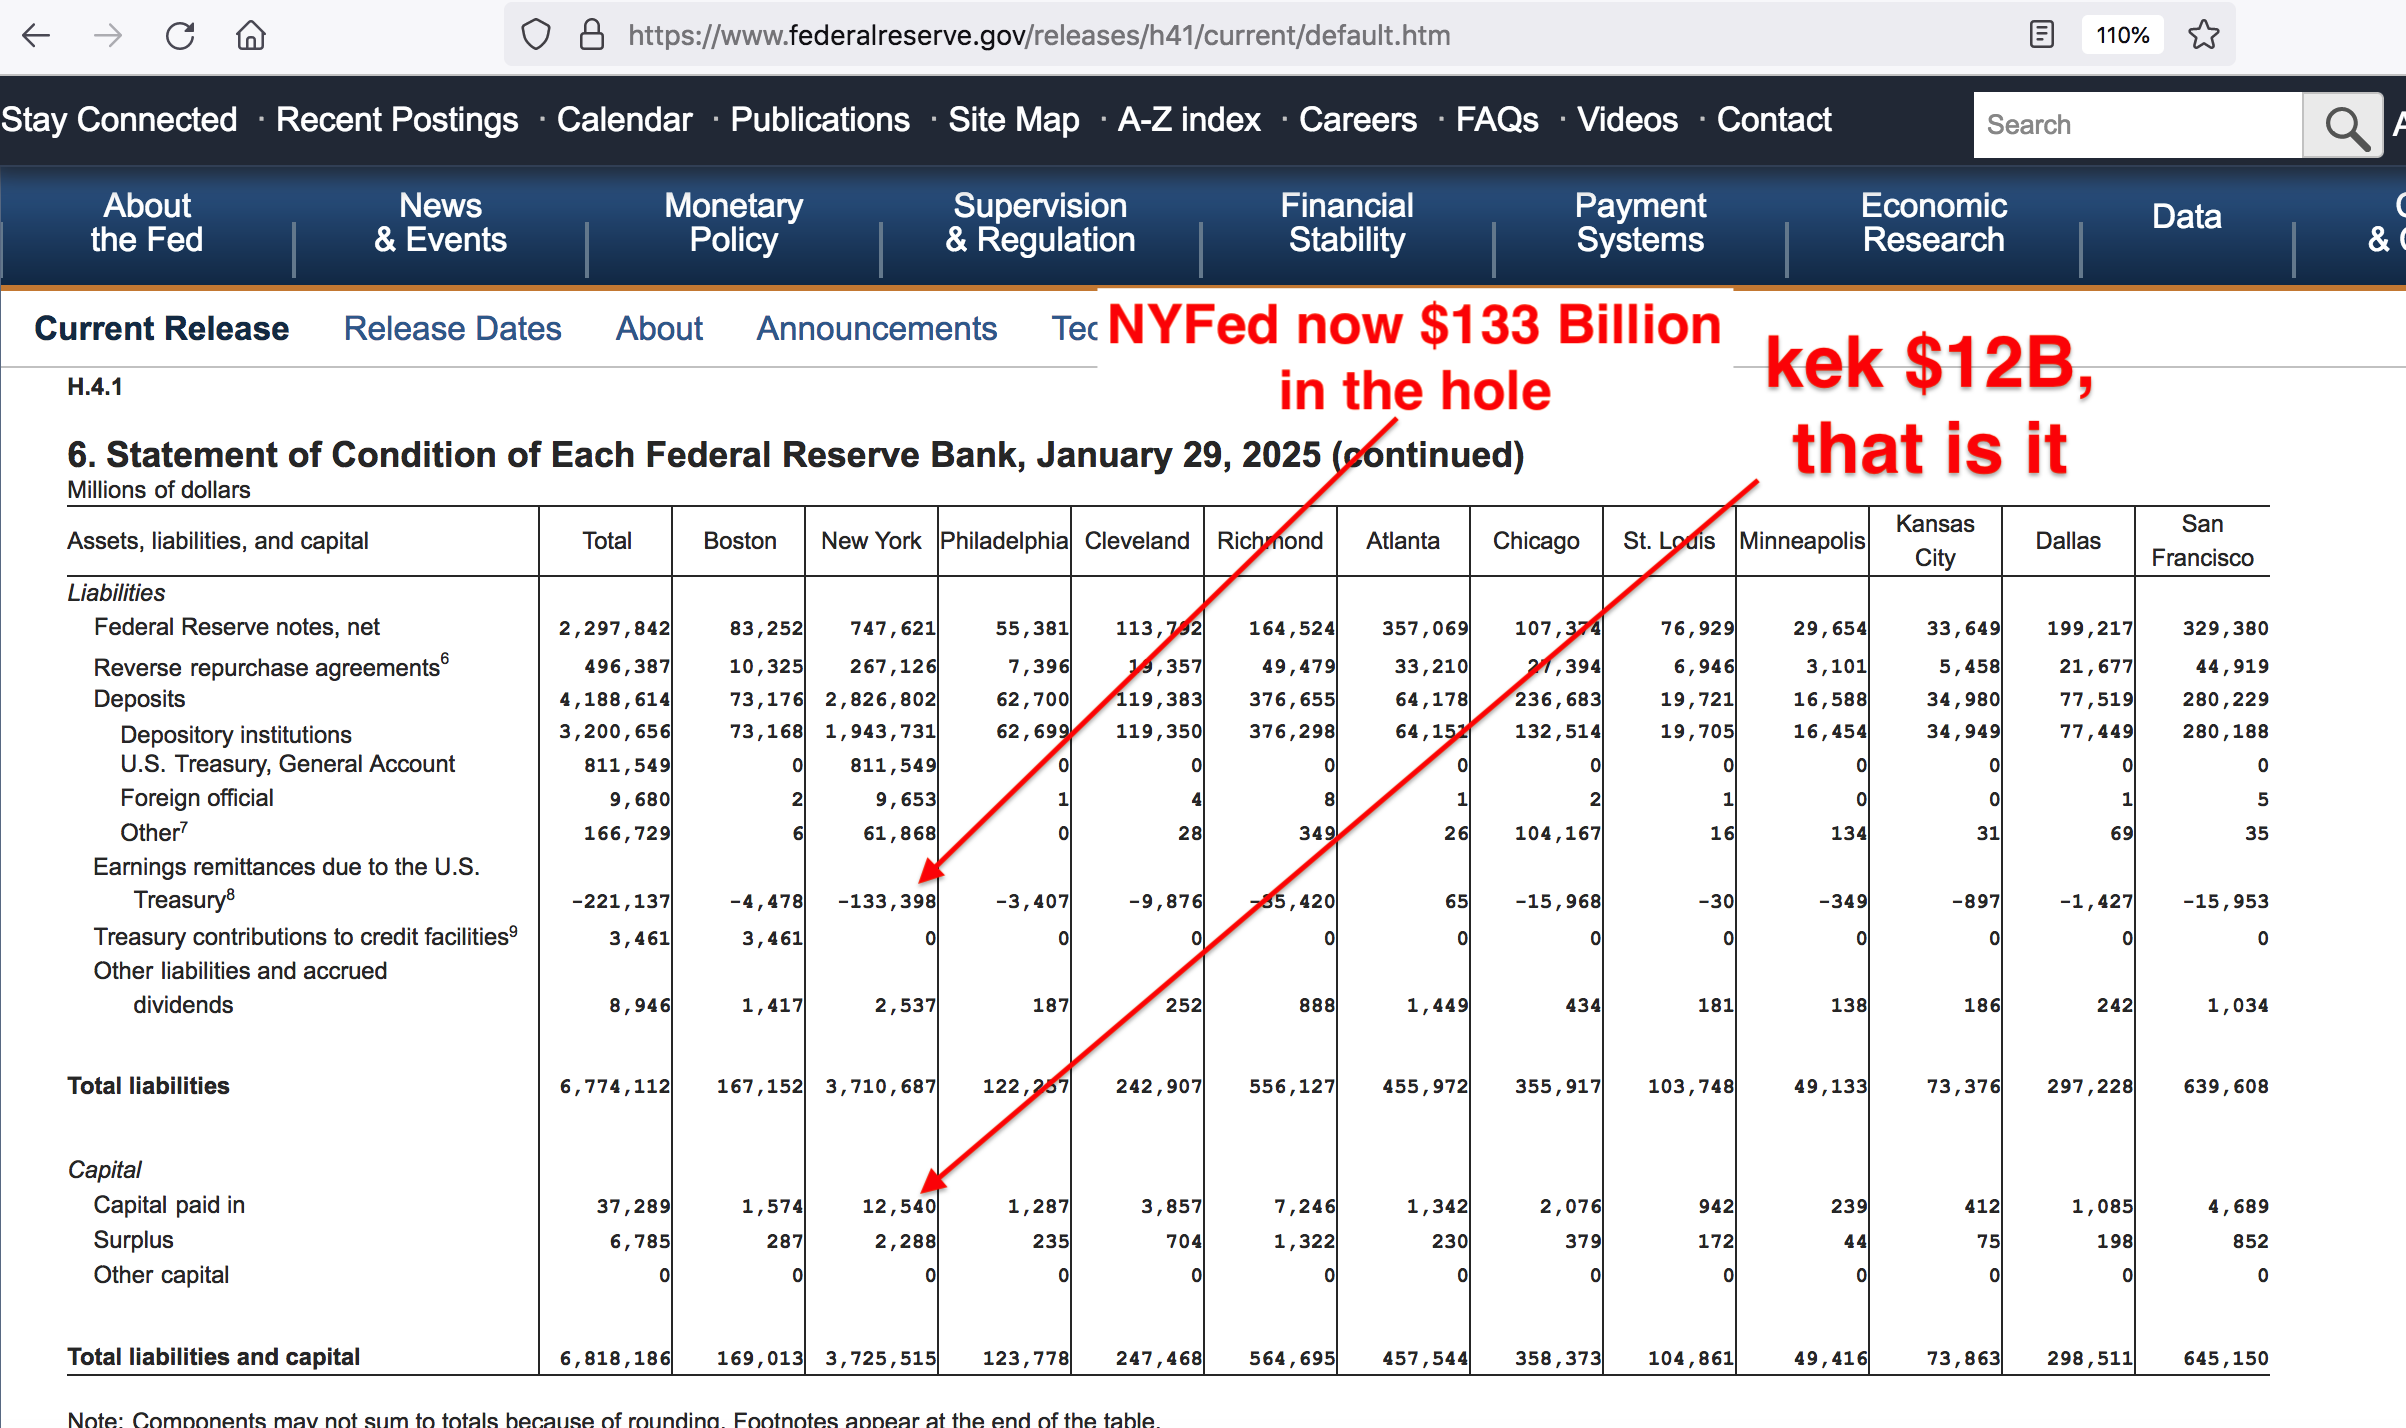The height and width of the screenshot is (1428, 2406).
Task: Open the tracking protection shield icon
Action: pyautogui.click(x=536, y=35)
